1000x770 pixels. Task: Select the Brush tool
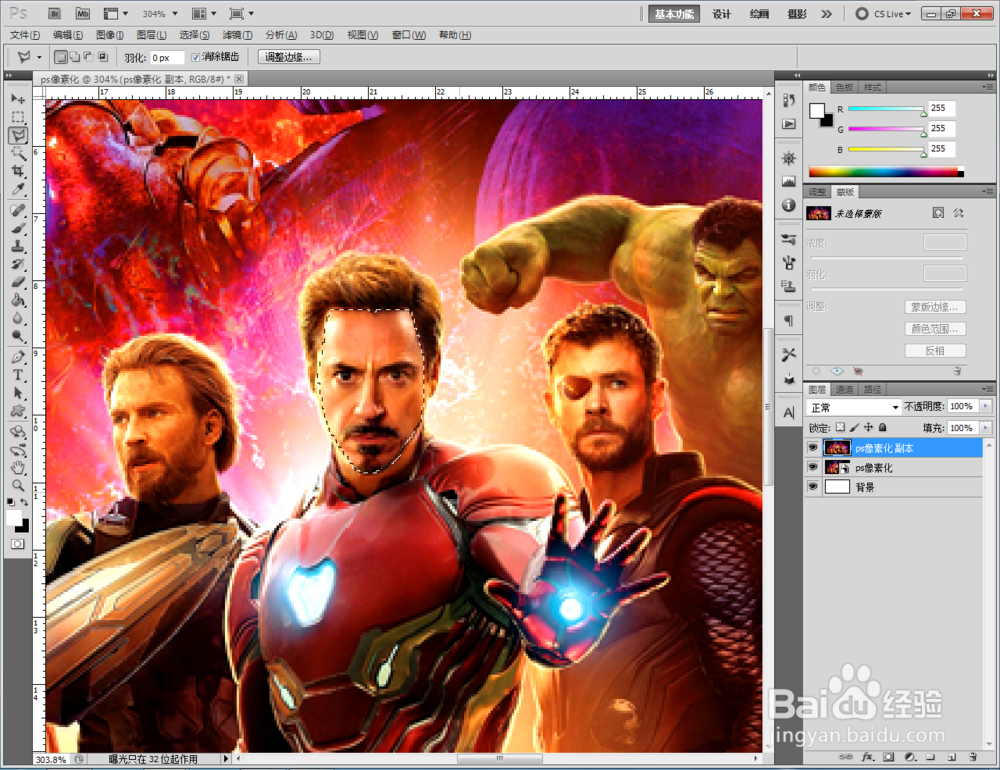tap(18, 228)
